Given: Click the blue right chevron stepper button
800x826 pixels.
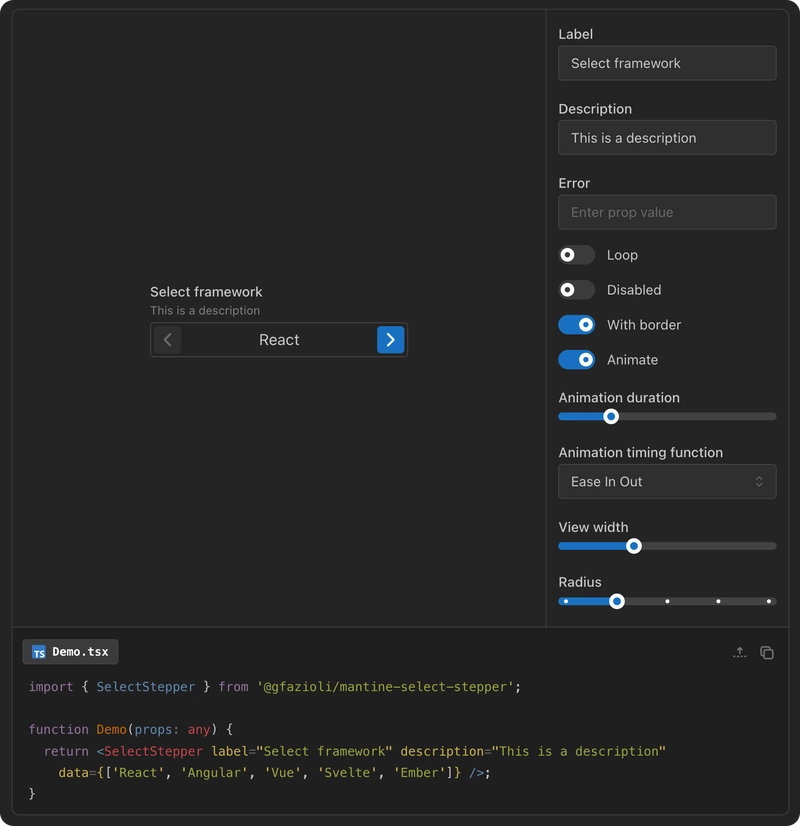Looking at the screenshot, I should click(390, 340).
